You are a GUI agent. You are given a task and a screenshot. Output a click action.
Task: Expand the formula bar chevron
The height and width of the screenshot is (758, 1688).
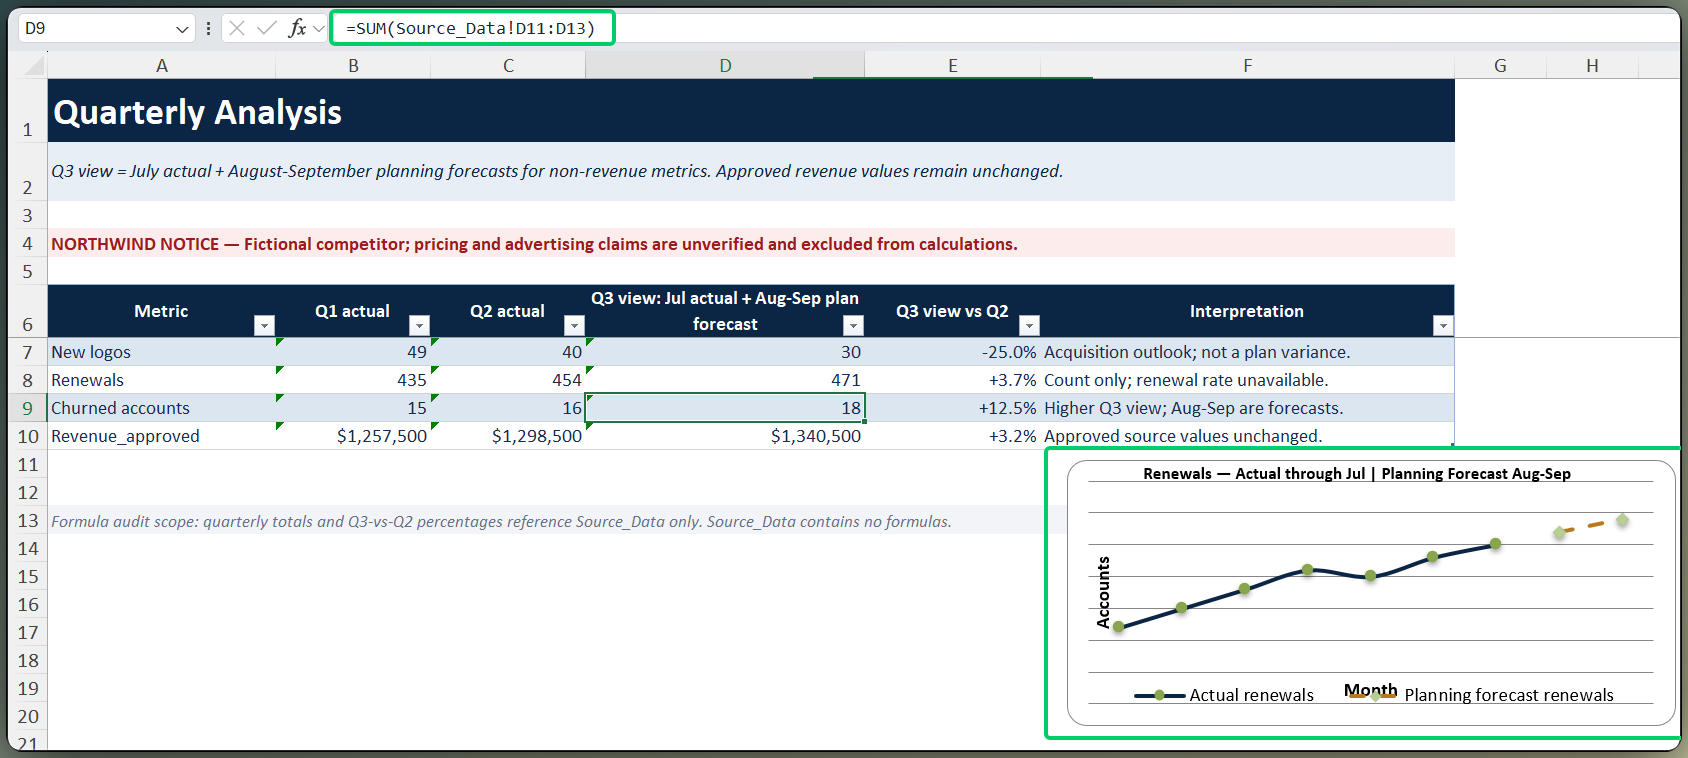(x=319, y=28)
